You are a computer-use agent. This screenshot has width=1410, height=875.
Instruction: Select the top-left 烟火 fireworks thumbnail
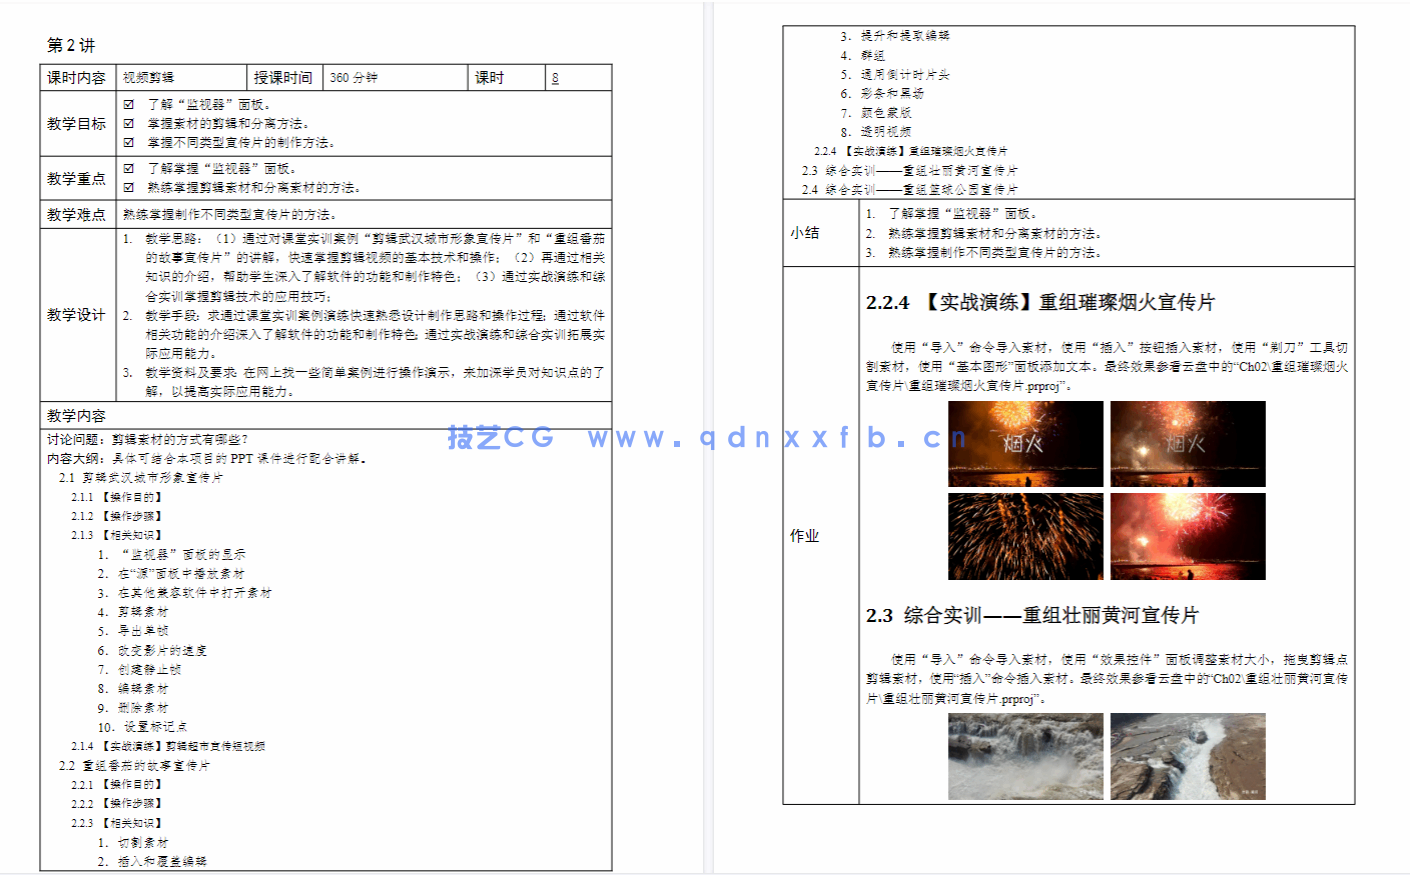coord(1025,443)
